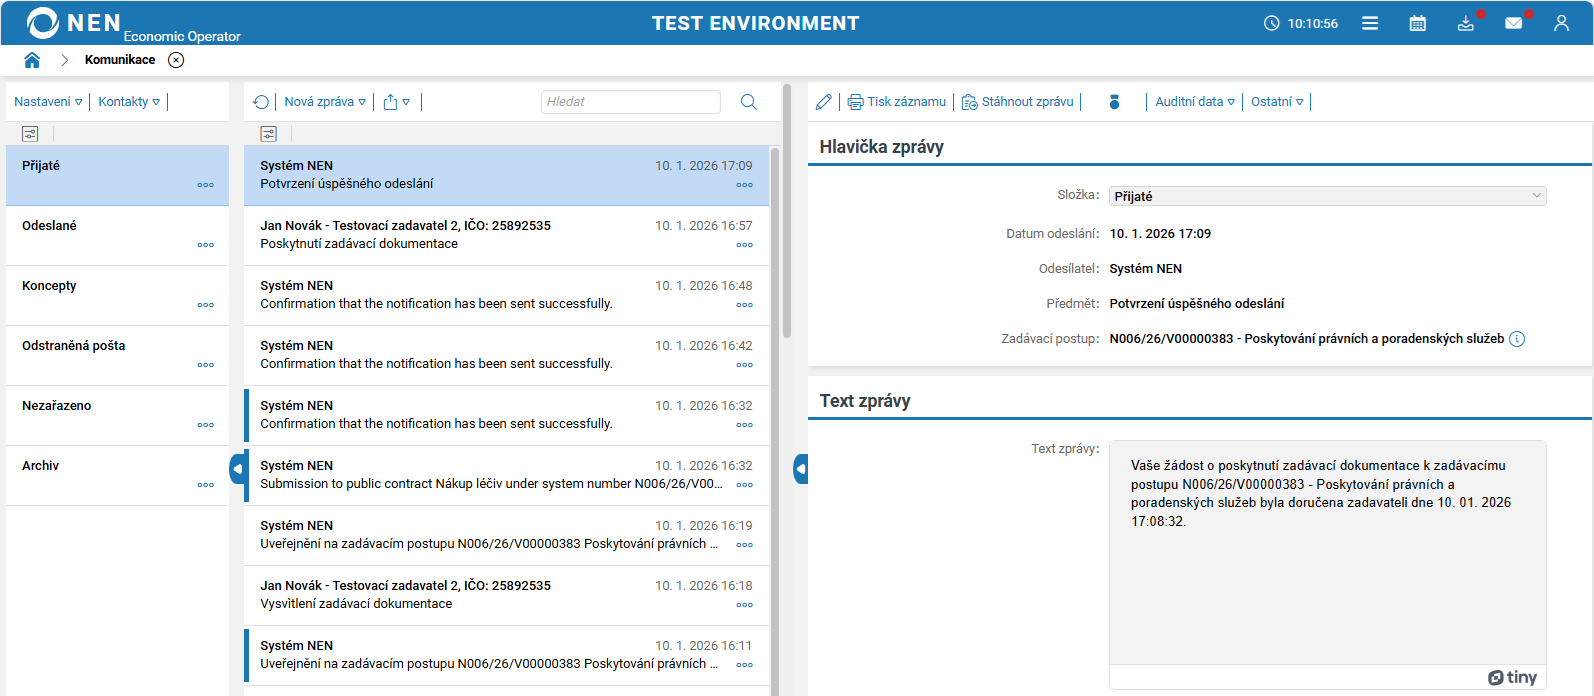Expand the Auditní data dropdown
Image resolution: width=1594 pixels, height=696 pixels.
point(1194,102)
